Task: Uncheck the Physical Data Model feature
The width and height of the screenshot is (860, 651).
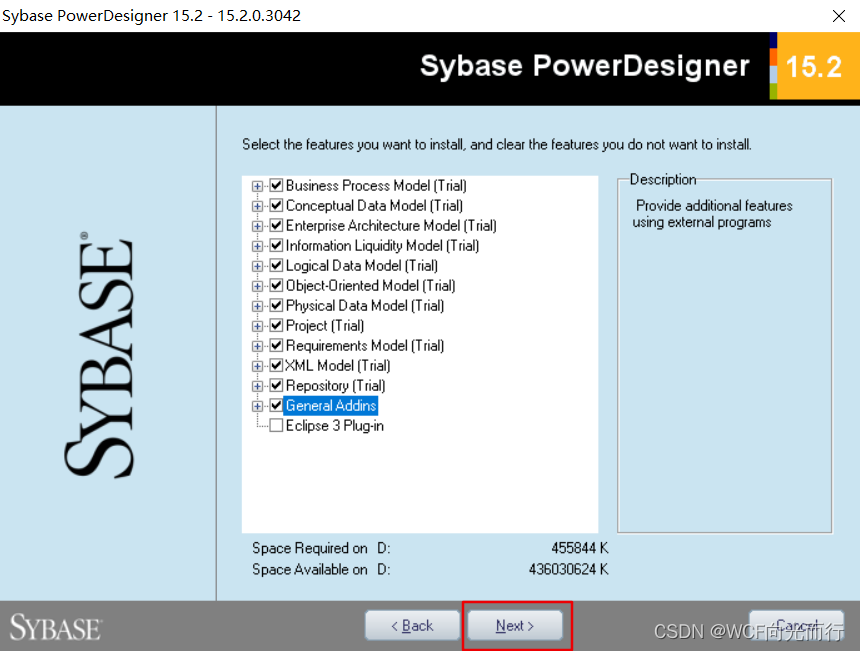Action: point(275,305)
